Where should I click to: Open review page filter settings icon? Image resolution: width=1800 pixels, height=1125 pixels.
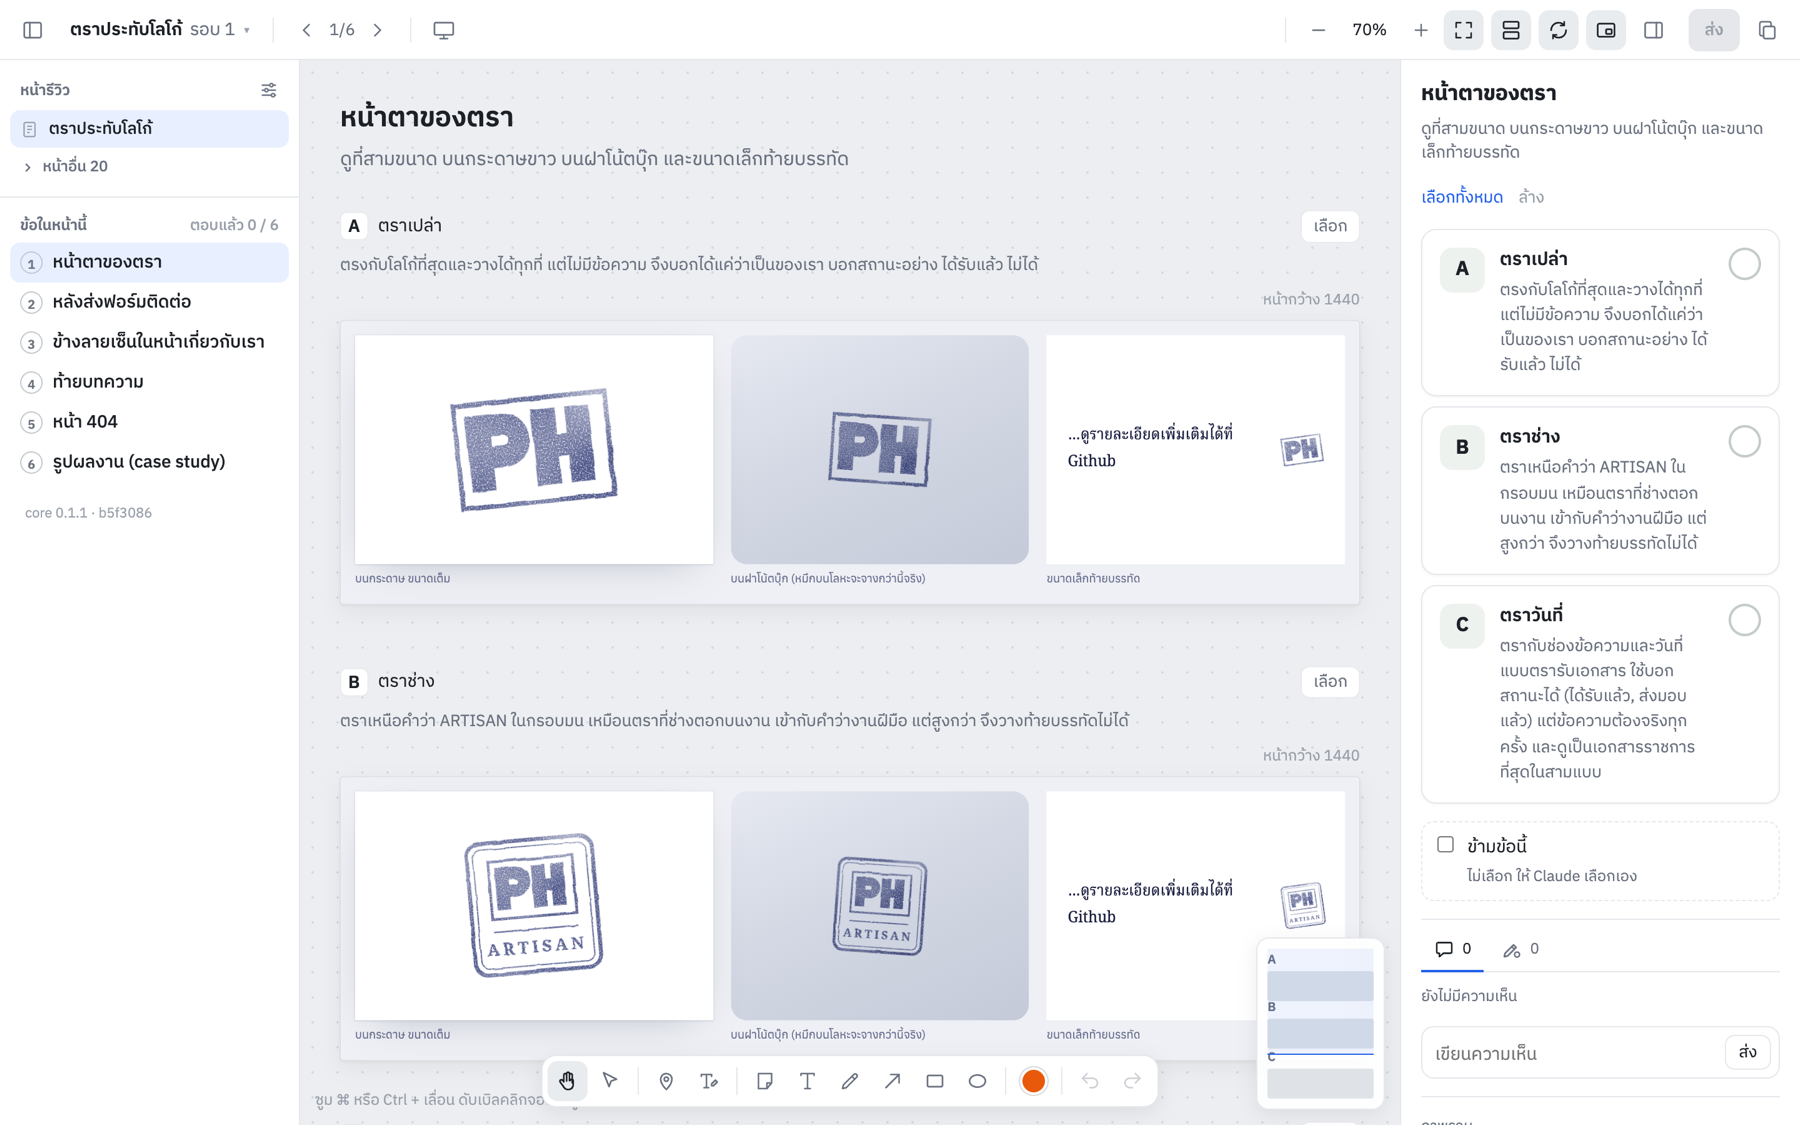coord(269,90)
